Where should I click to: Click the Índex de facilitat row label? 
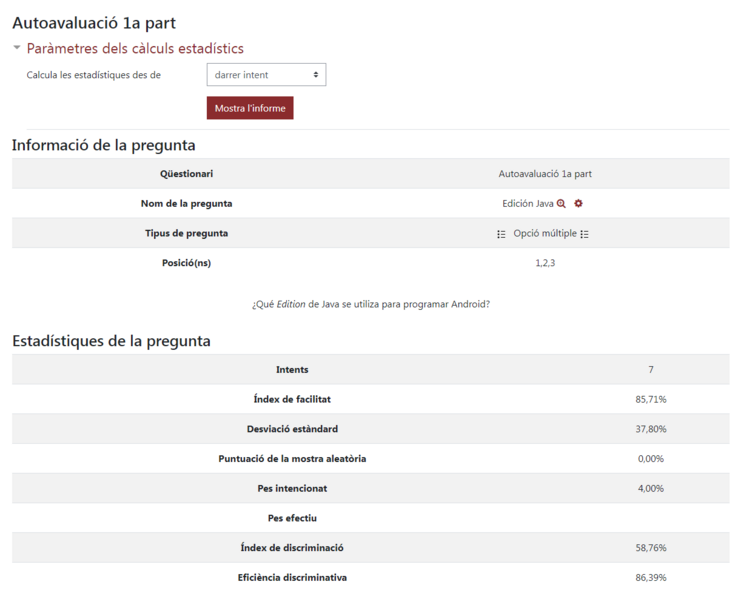(292, 399)
